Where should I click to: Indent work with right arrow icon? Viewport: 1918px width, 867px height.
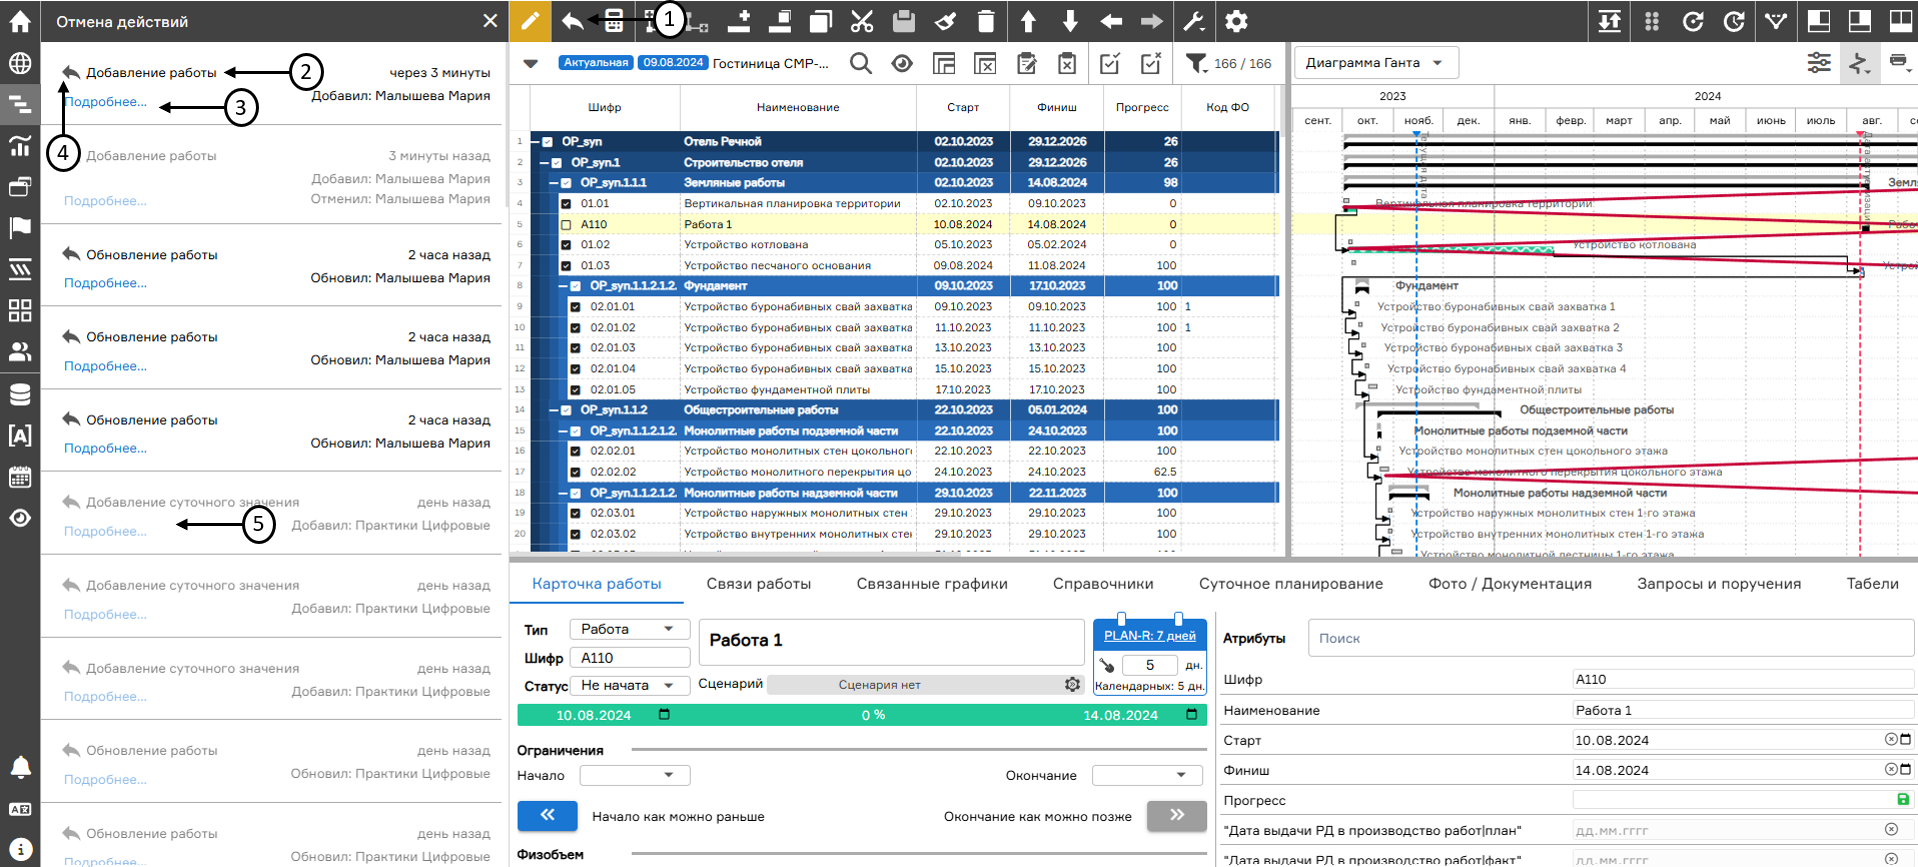pyautogui.click(x=1152, y=21)
